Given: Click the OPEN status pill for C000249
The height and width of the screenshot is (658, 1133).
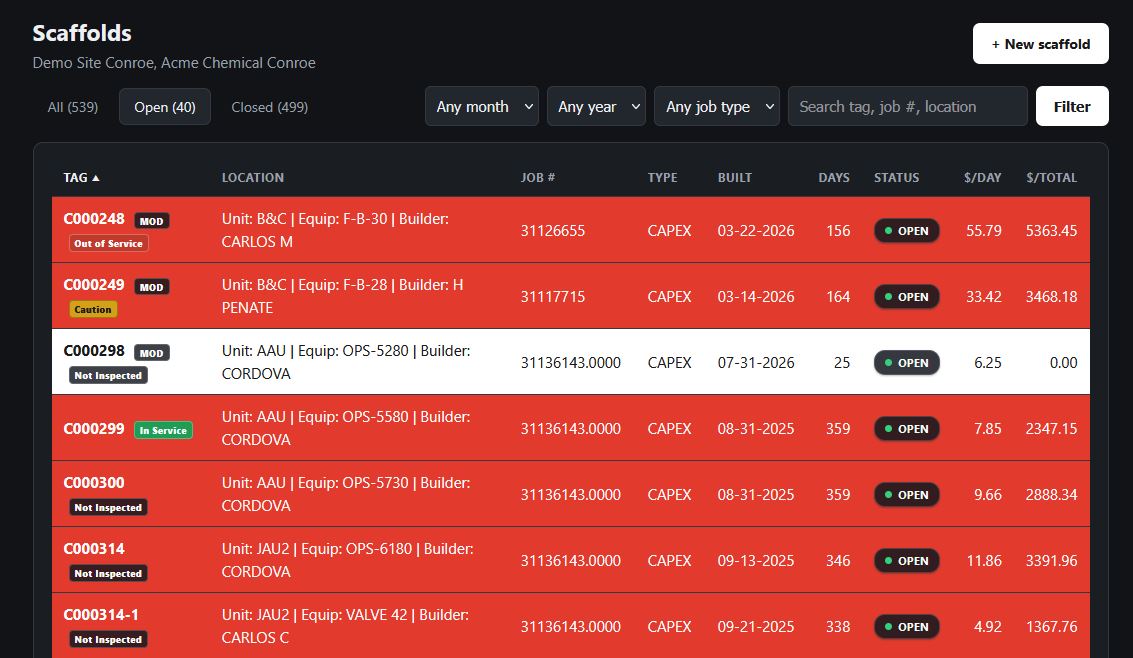Looking at the screenshot, I should 907,297.
